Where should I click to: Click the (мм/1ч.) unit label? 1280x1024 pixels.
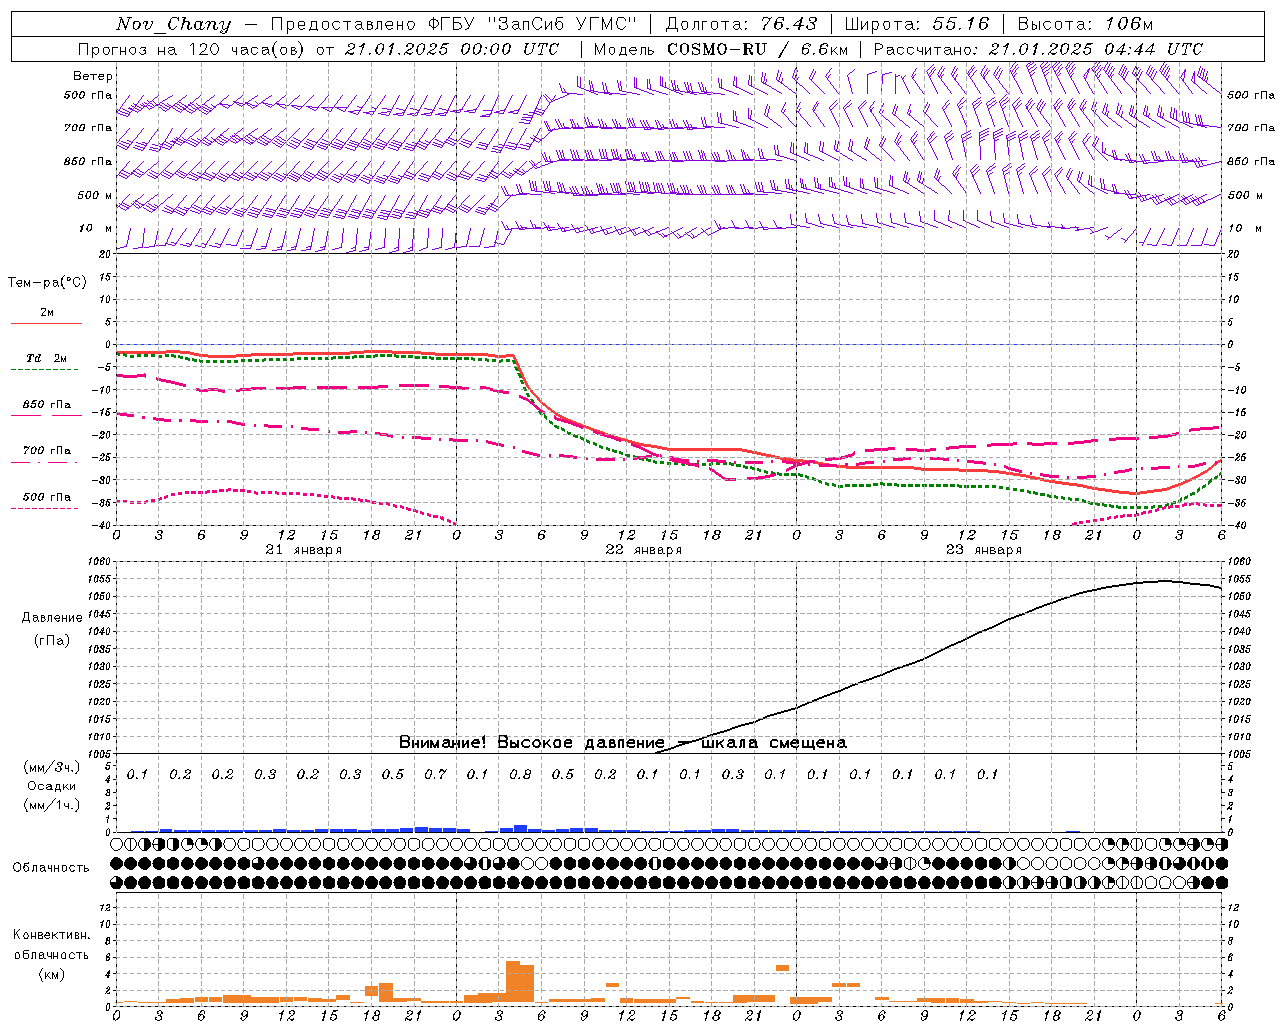pyautogui.click(x=52, y=805)
